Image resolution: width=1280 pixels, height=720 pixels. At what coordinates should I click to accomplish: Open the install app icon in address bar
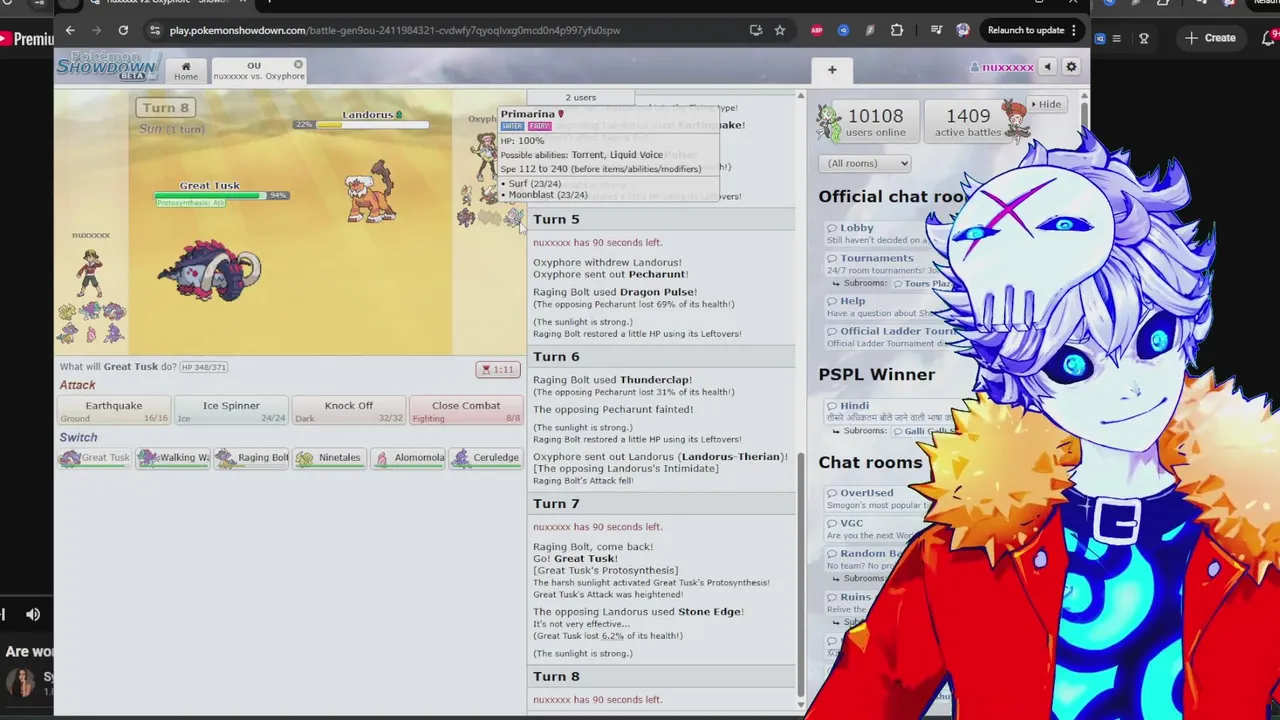pyautogui.click(x=756, y=30)
